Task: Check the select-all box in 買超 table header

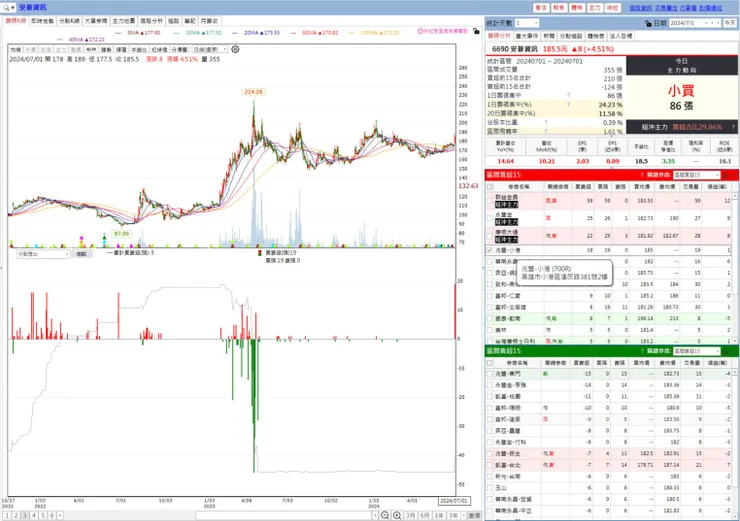Action: pos(490,187)
